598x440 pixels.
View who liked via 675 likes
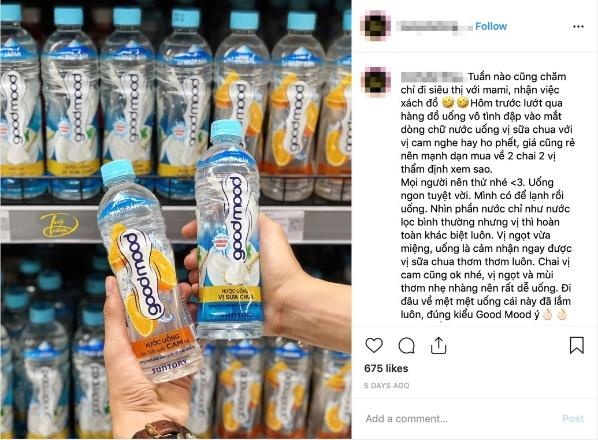click(386, 368)
